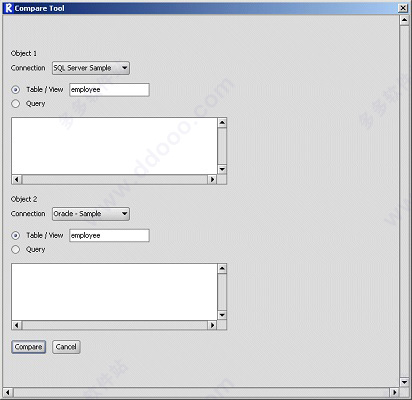Select Query radio under Object 2
Screen dimensions: 412x400
15,249
